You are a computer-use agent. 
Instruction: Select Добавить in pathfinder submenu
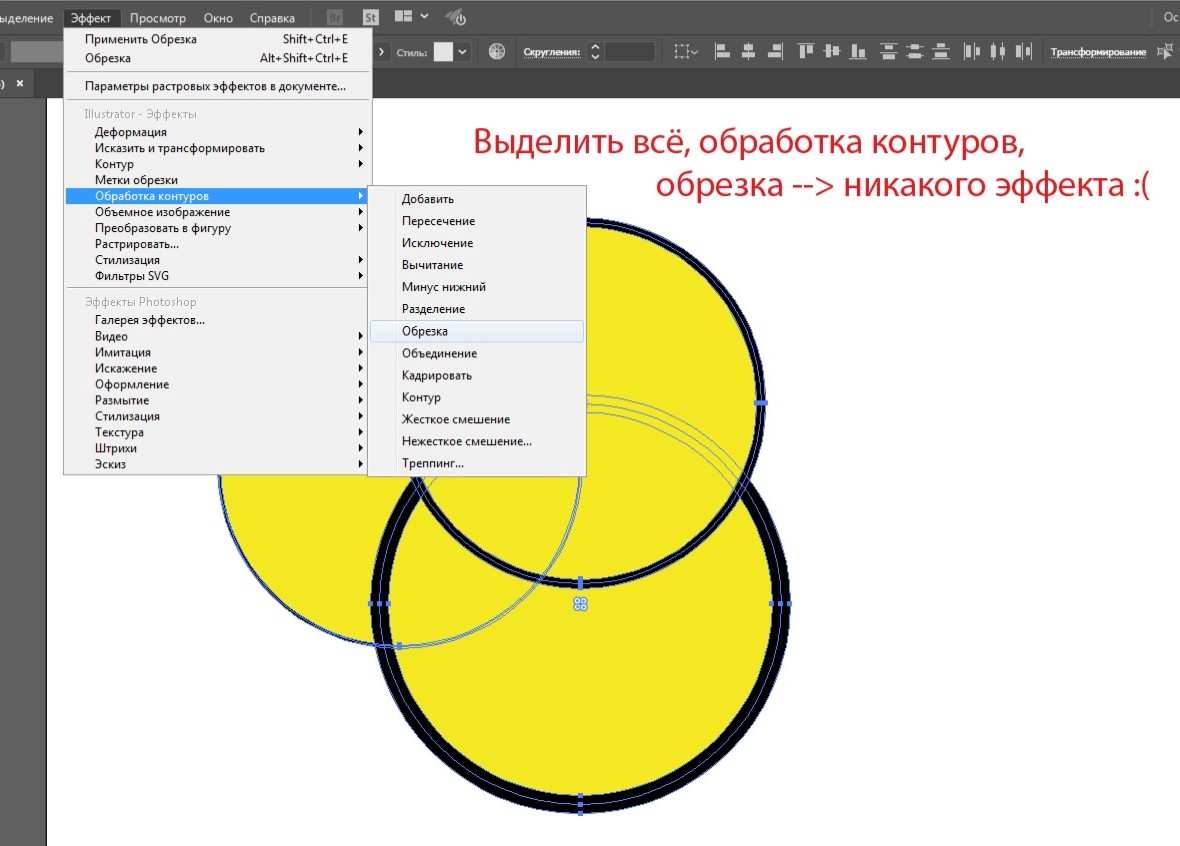click(x=476, y=199)
